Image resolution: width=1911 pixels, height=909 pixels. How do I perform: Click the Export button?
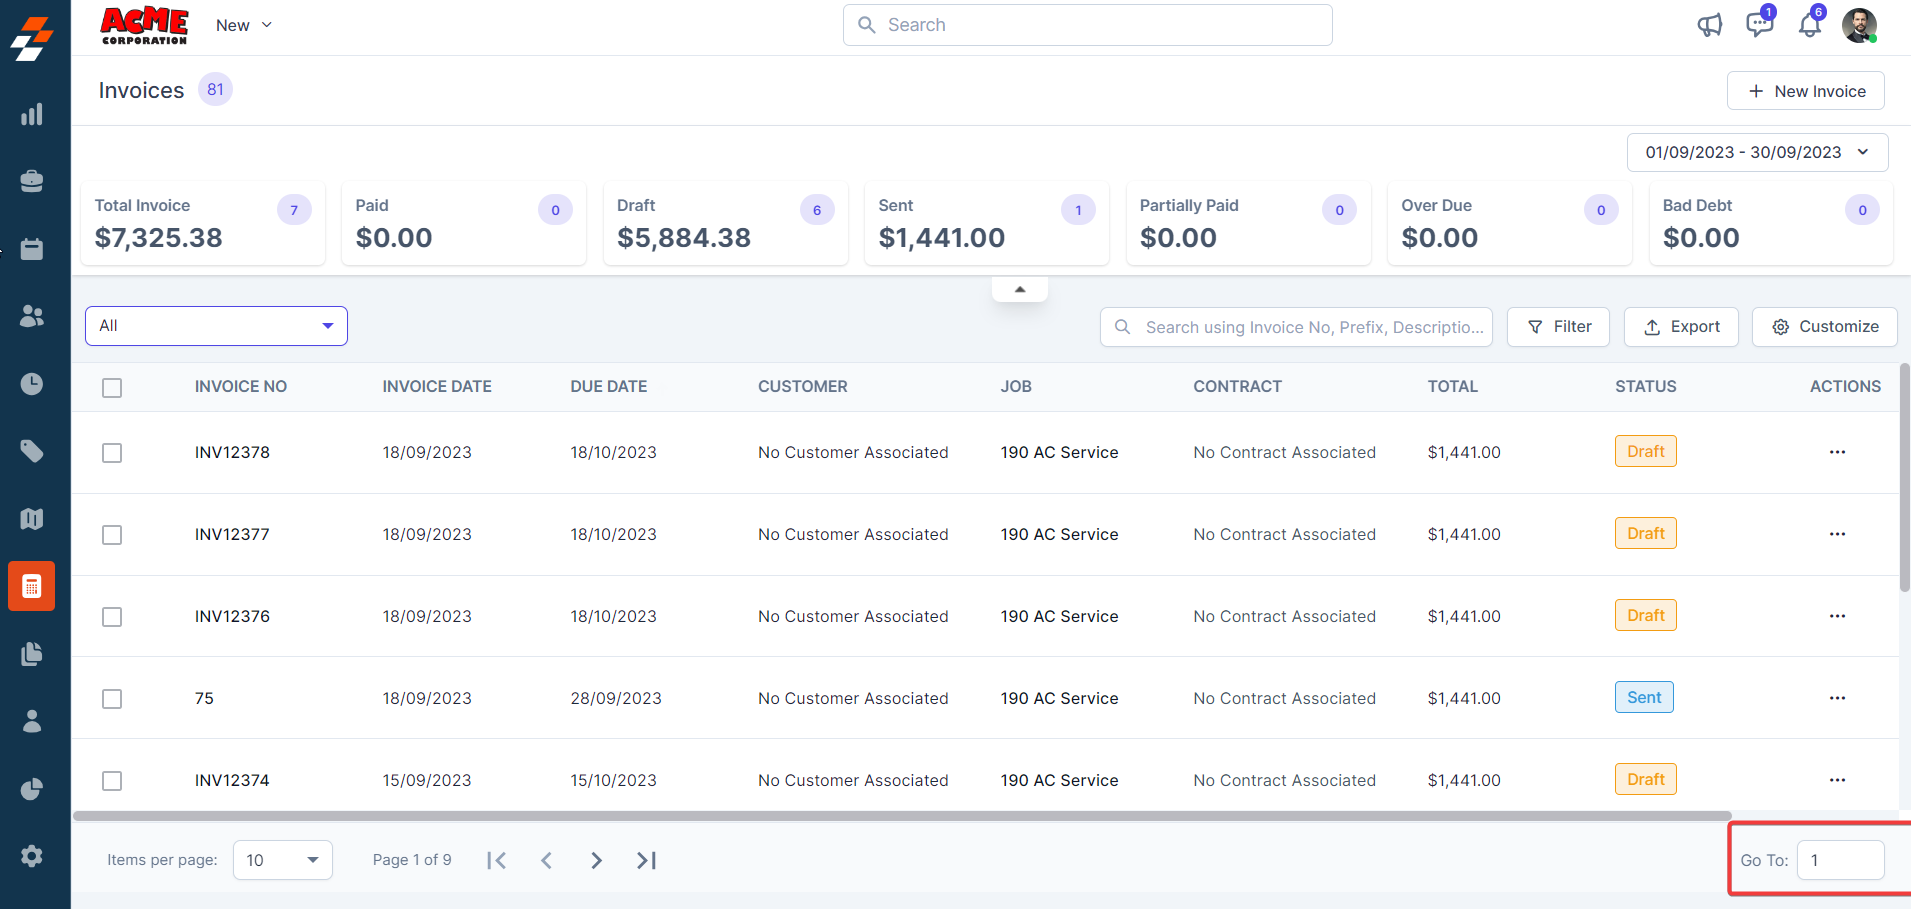tap(1681, 327)
